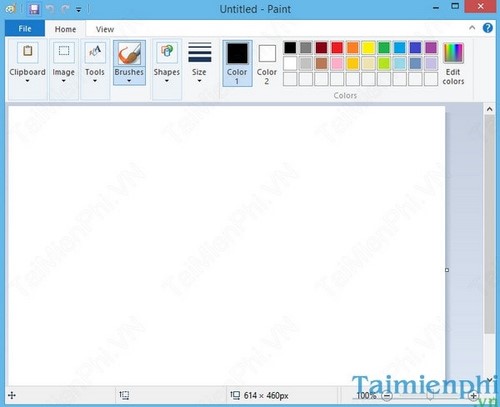
Task: Click the Redo arrow in title bar
Action: [x=65, y=9]
